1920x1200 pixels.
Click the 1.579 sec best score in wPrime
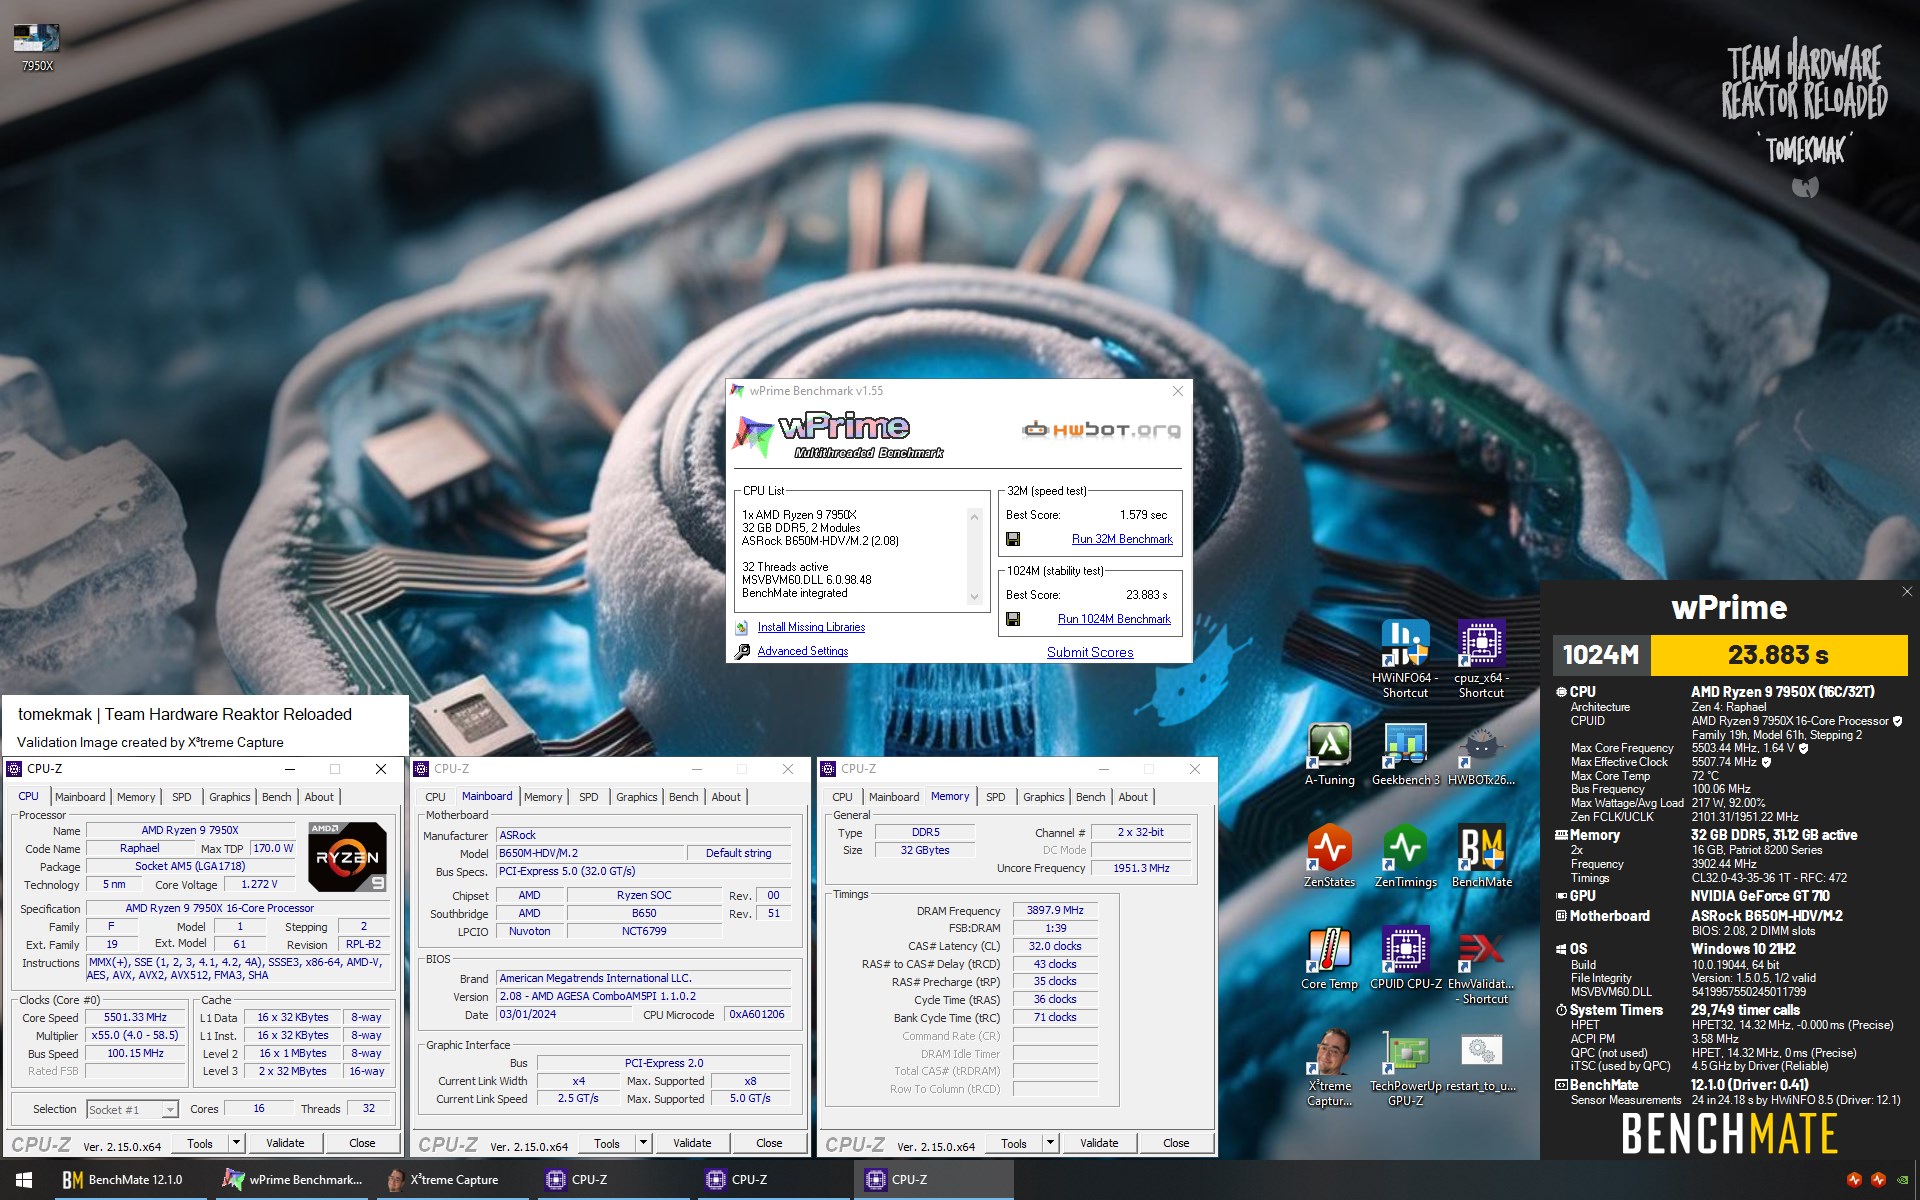(x=1143, y=515)
